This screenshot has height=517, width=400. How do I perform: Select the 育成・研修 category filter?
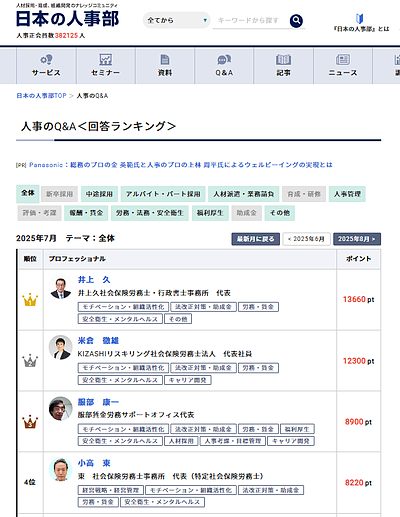point(304,194)
